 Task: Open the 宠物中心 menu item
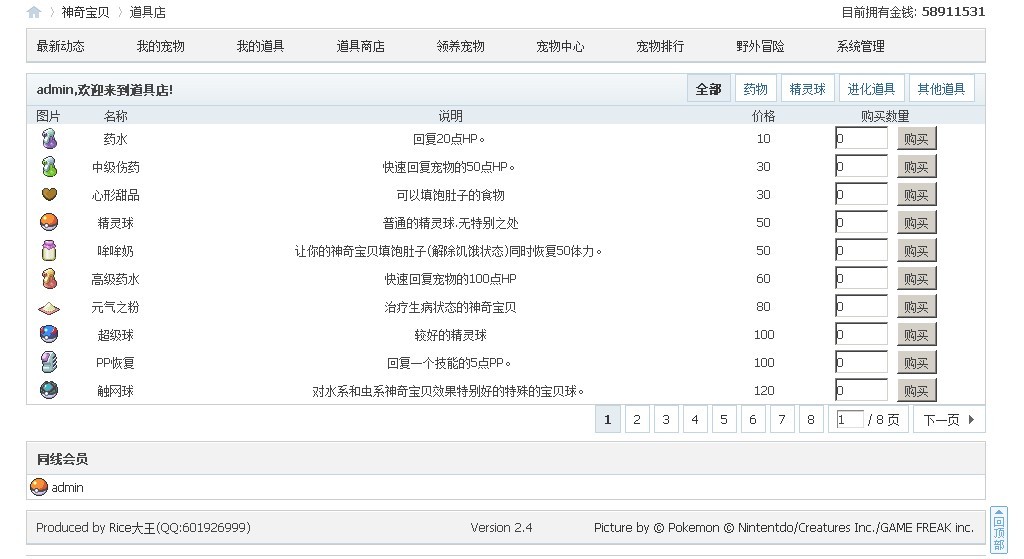(560, 46)
